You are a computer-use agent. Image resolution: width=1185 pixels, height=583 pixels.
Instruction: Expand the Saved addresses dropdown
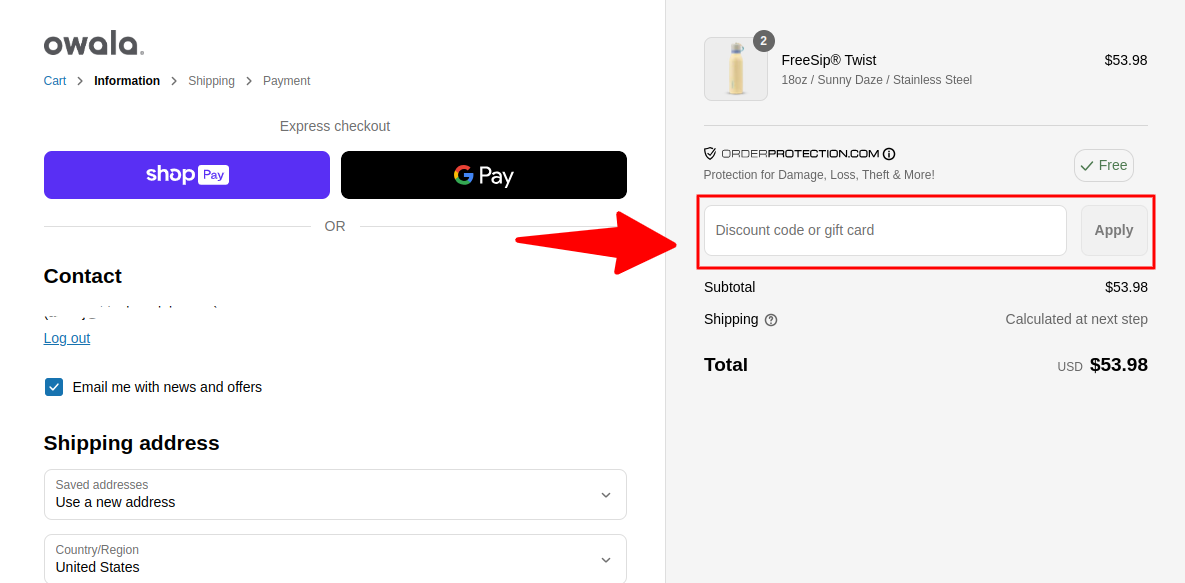pos(335,494)
